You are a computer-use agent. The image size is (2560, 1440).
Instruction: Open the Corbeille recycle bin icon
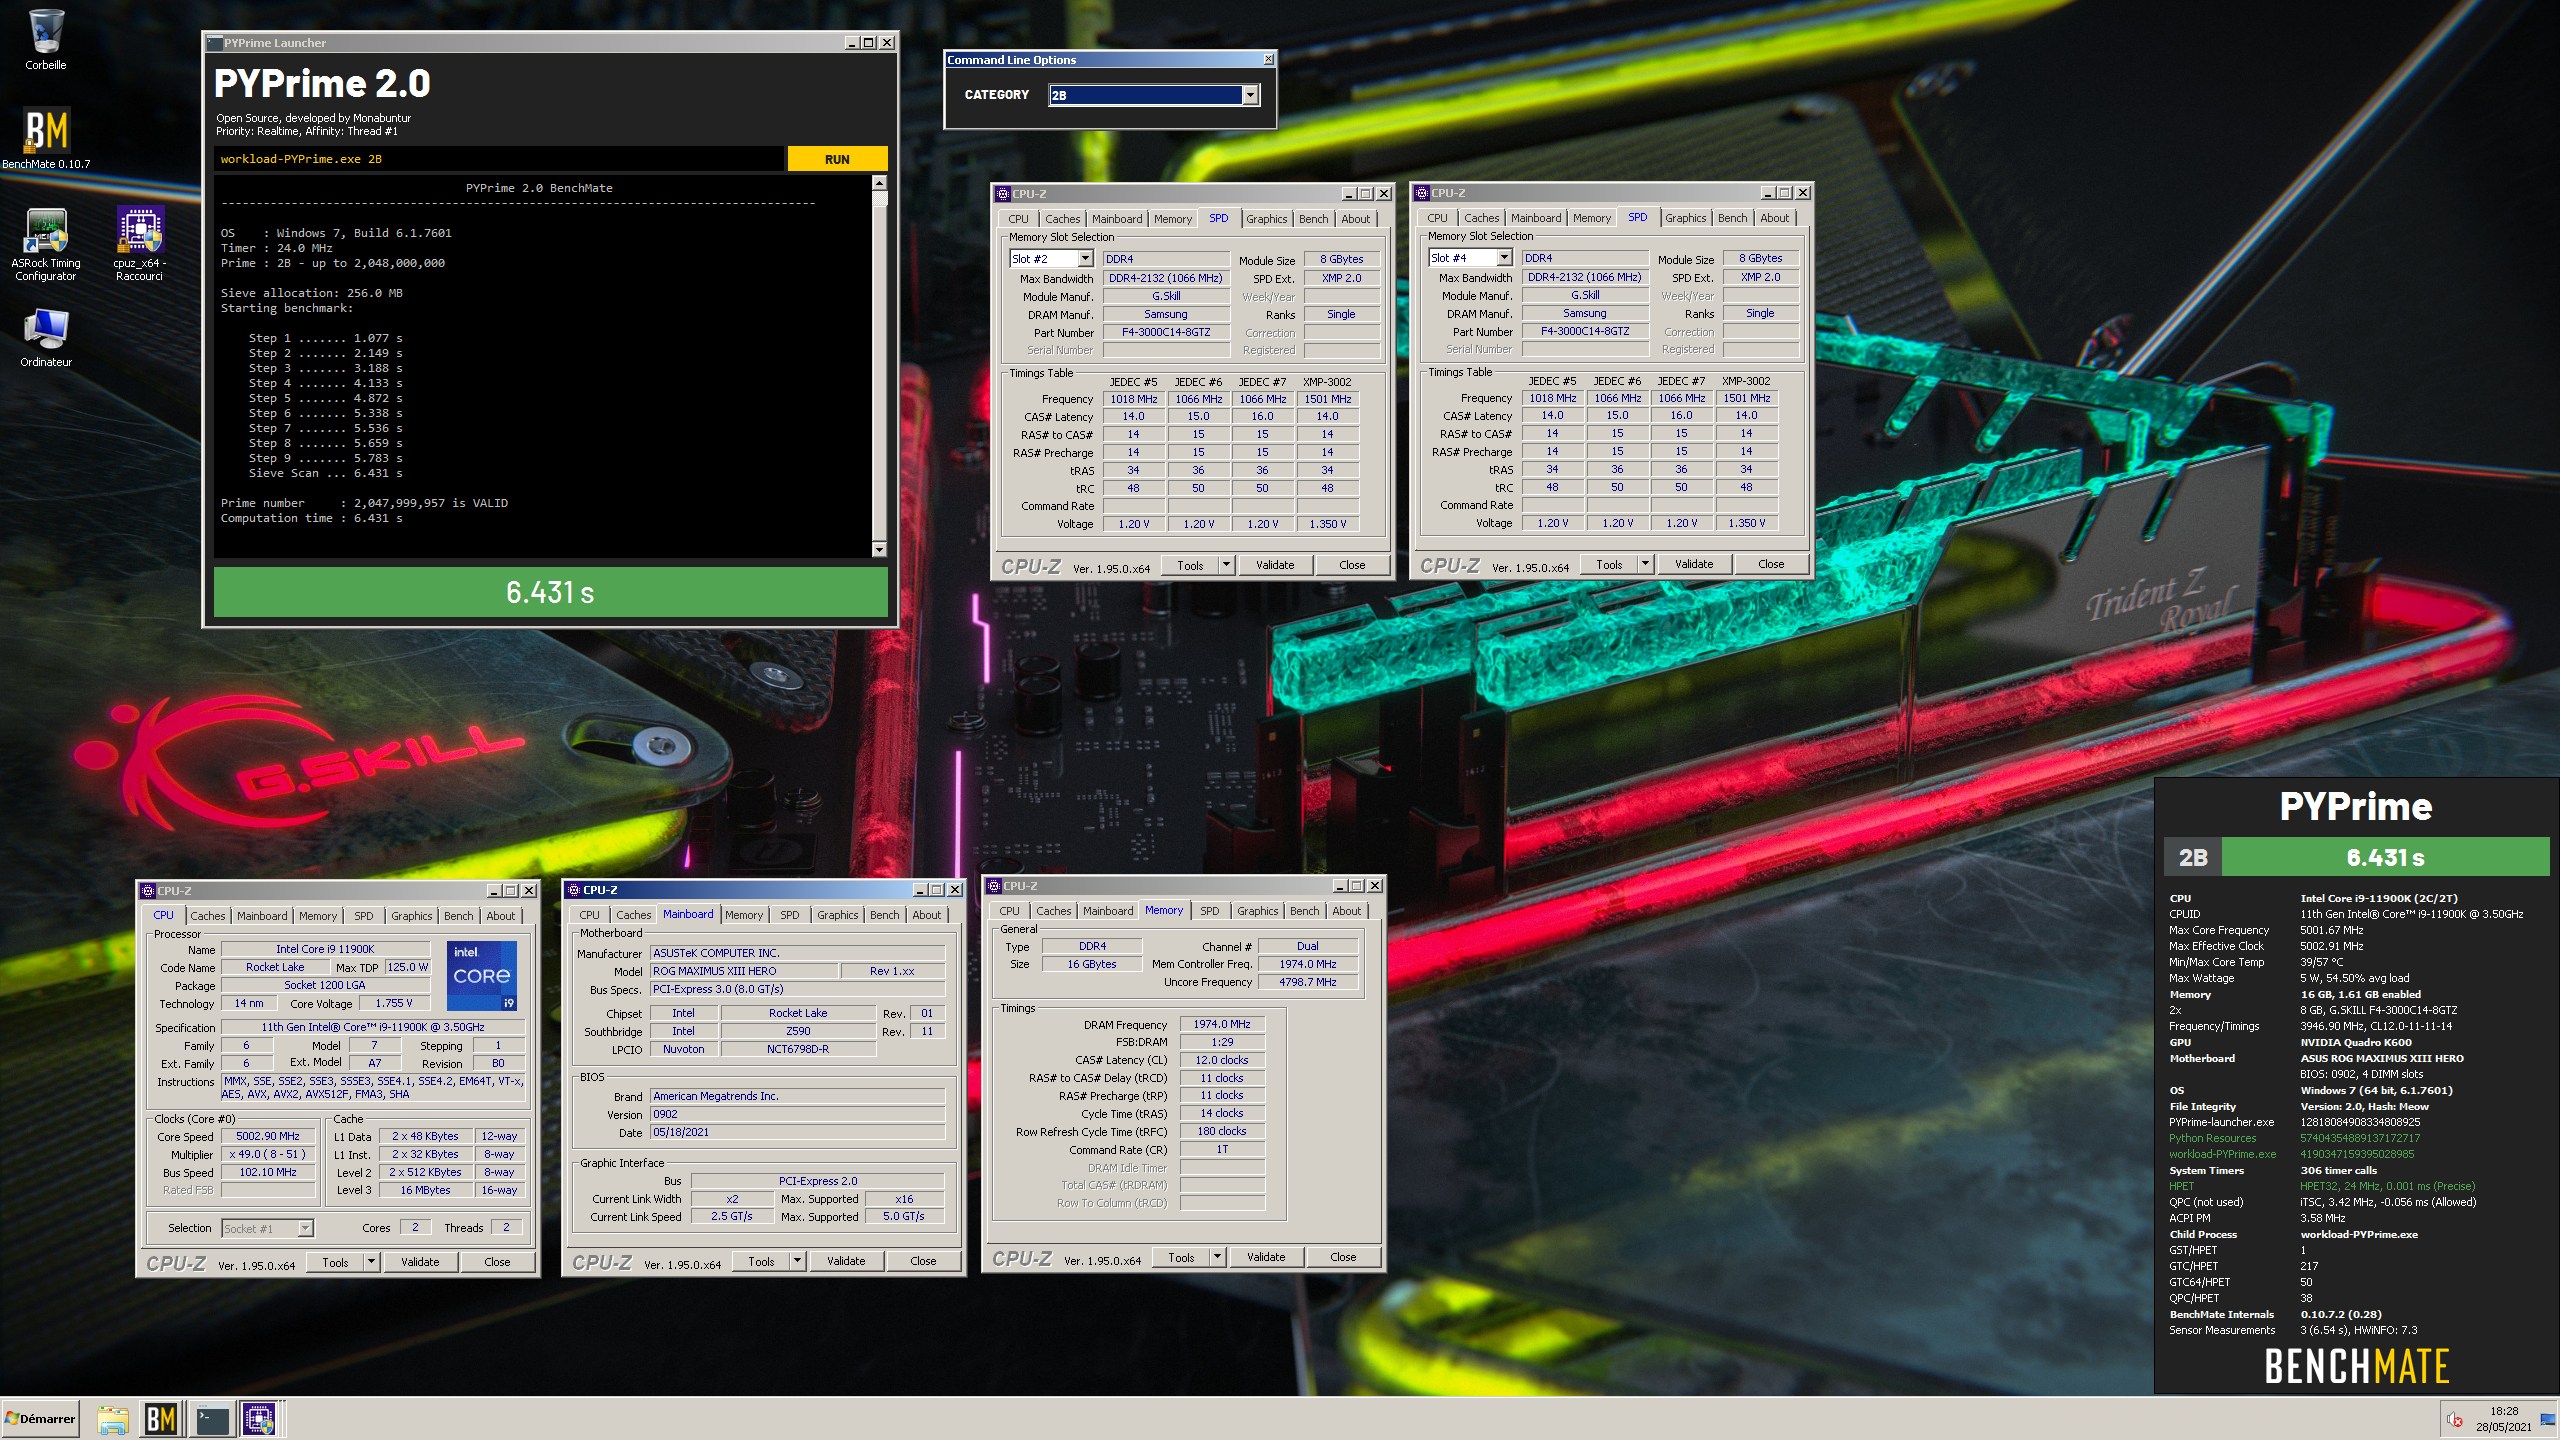point(46,40)
